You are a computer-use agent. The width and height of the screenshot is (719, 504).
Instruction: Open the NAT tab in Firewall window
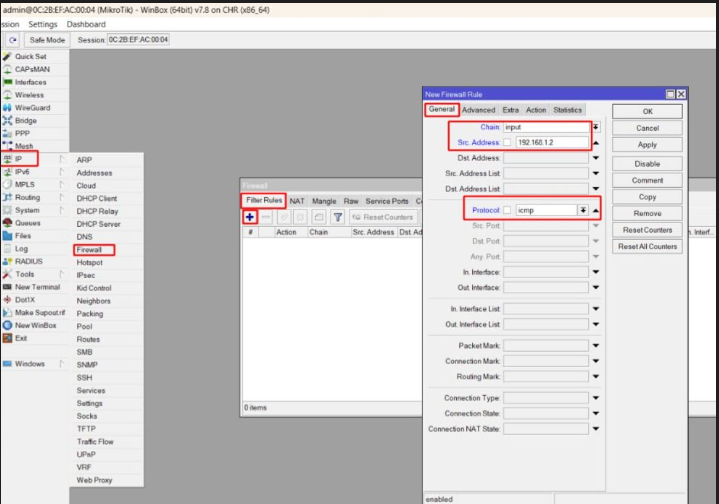pos(297,201)
